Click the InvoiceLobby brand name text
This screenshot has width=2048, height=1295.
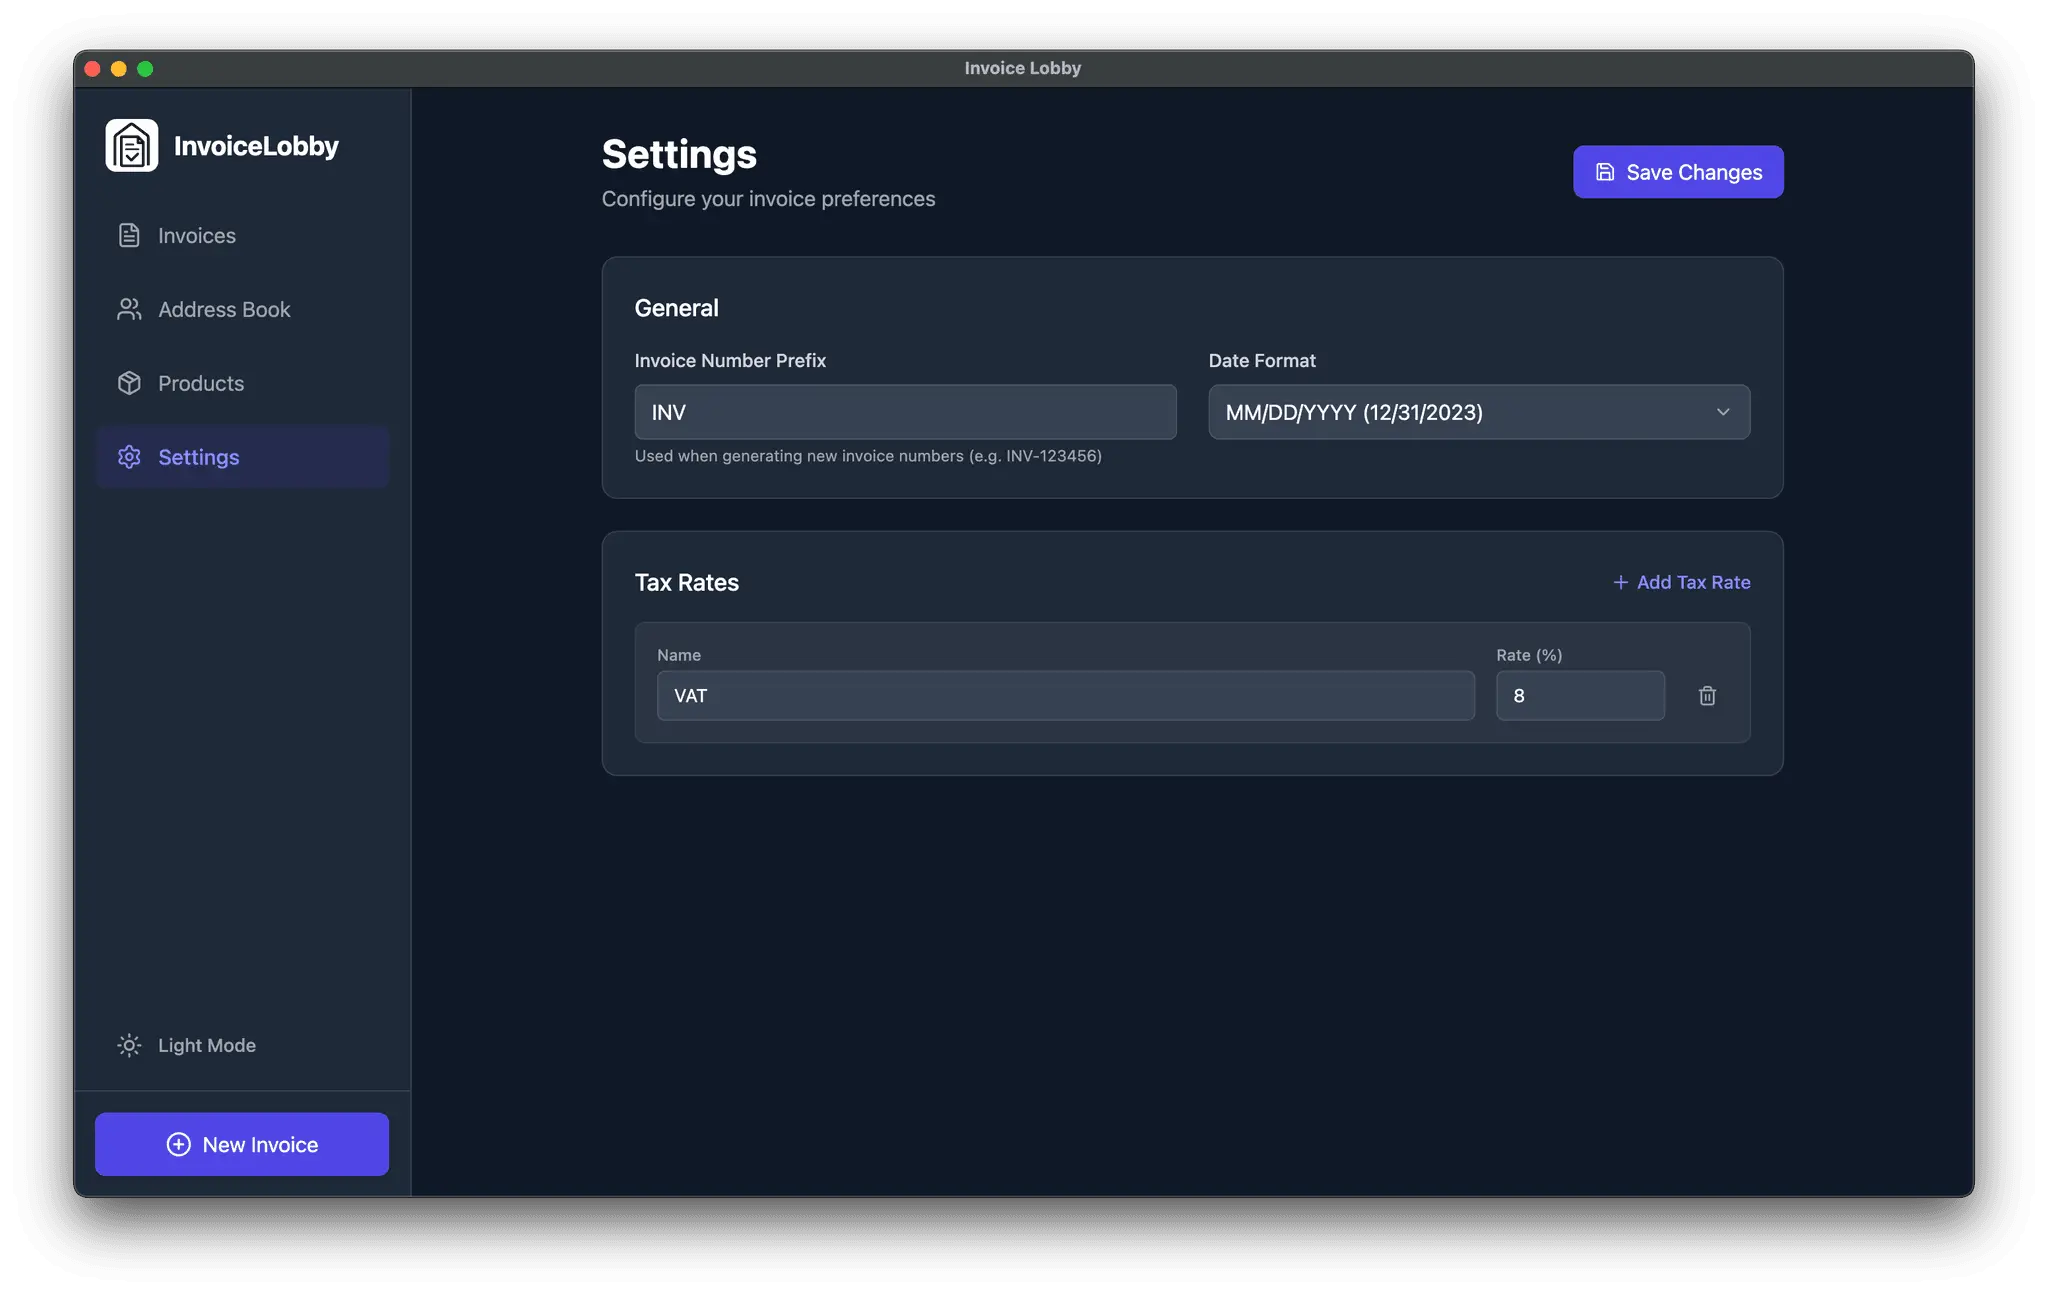point(256,146)
